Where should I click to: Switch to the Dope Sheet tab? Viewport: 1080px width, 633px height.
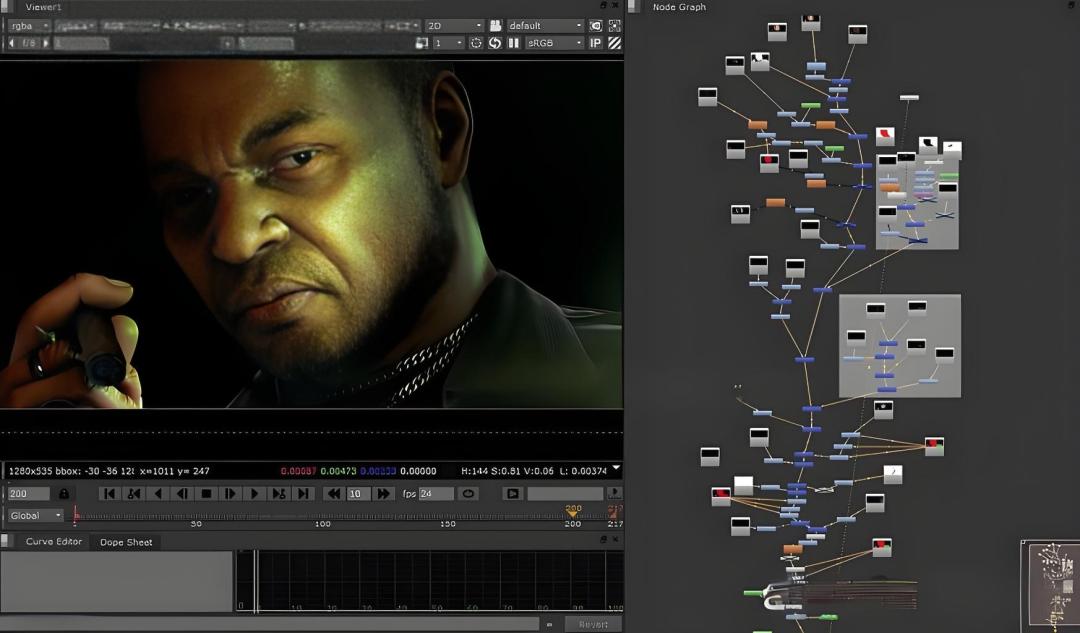point(126,542)
